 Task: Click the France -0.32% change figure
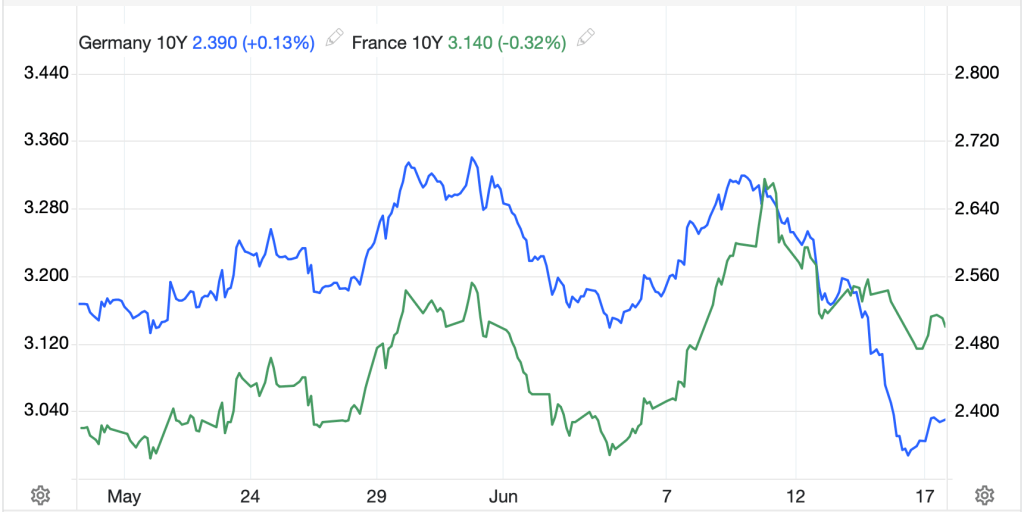coord(532,42)
